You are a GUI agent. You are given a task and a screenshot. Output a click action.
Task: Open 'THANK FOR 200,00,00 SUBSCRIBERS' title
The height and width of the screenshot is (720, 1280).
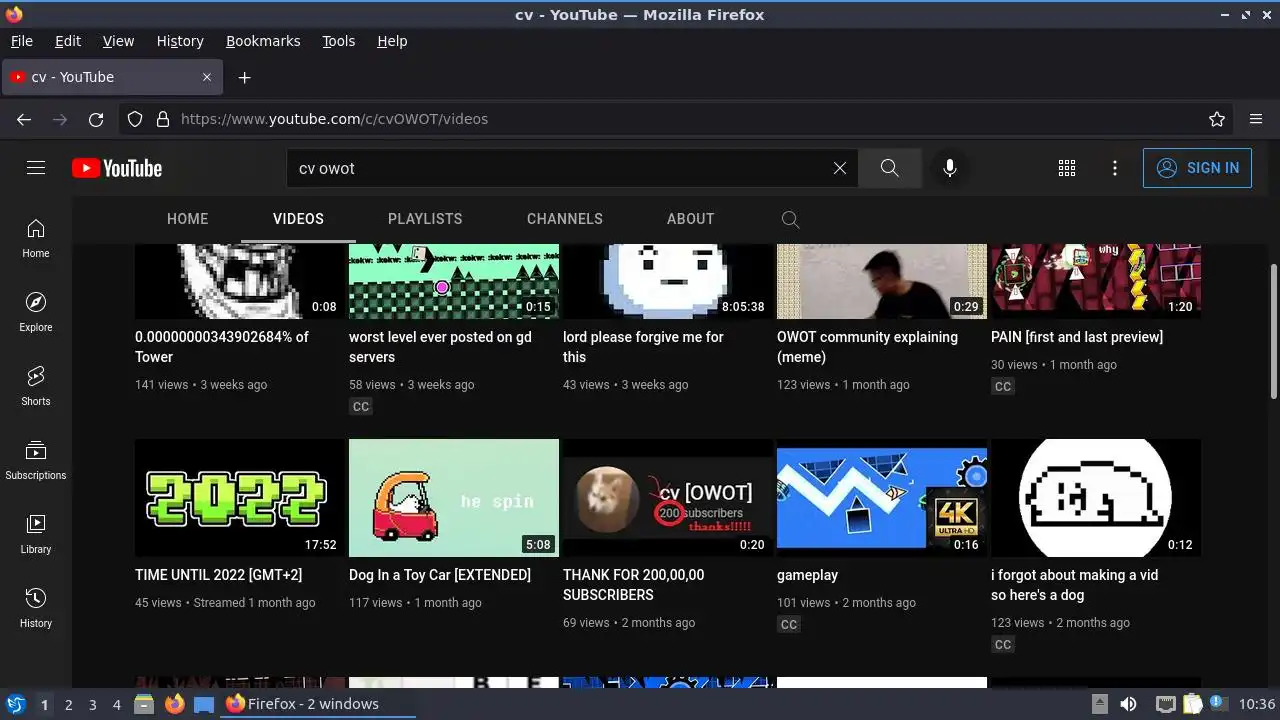click(634, 585)
